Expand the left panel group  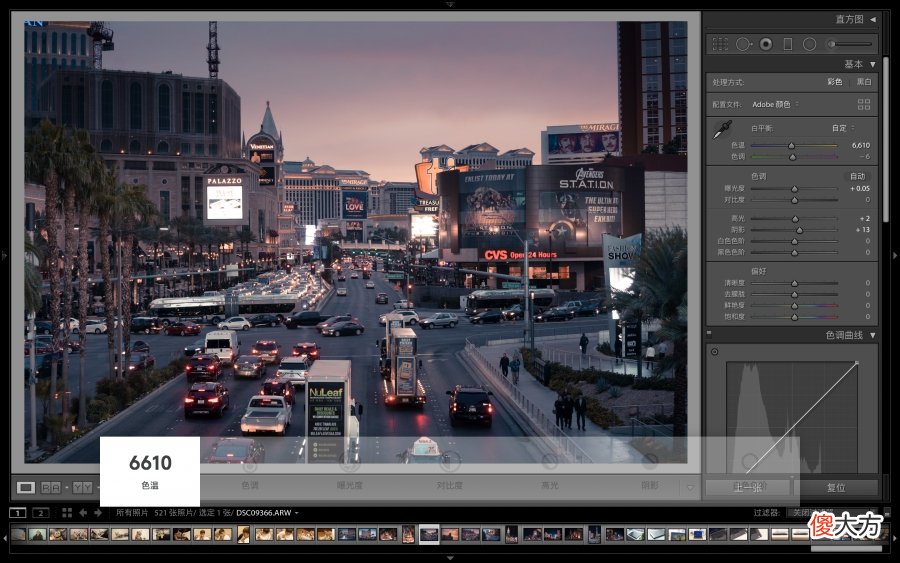tap(5, 255)
